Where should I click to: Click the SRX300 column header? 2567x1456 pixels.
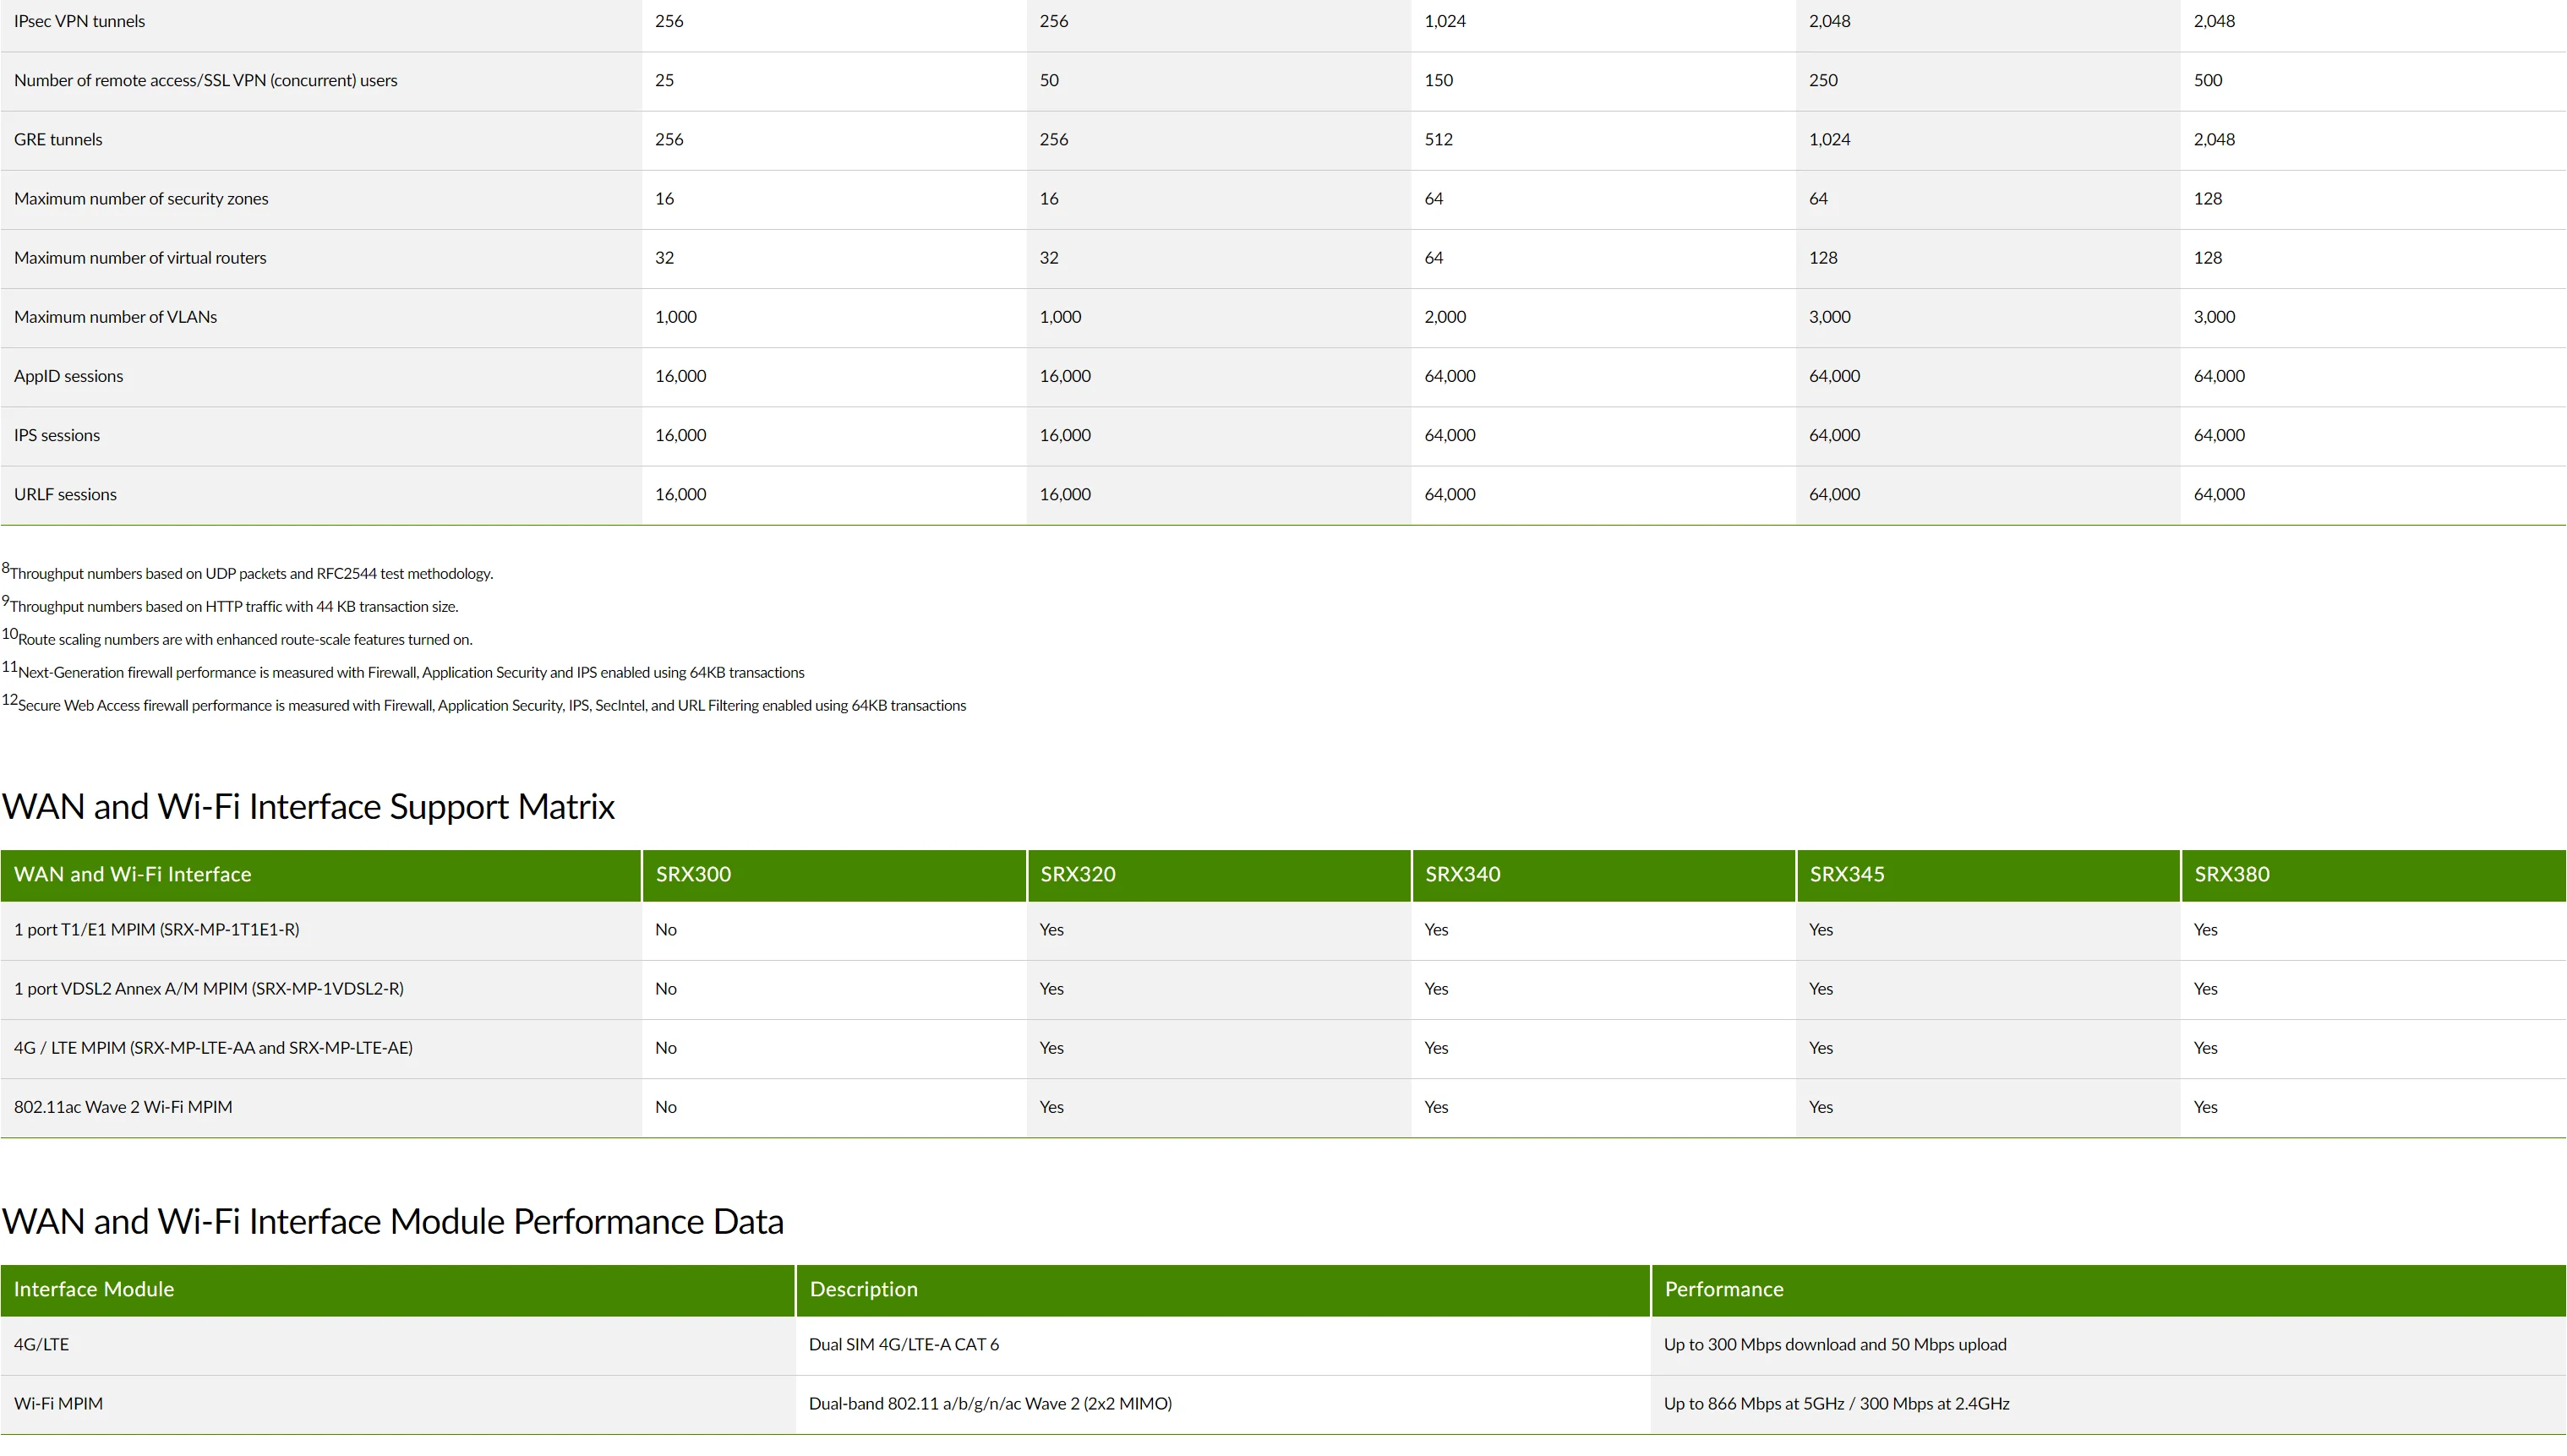tap(693, 874)
